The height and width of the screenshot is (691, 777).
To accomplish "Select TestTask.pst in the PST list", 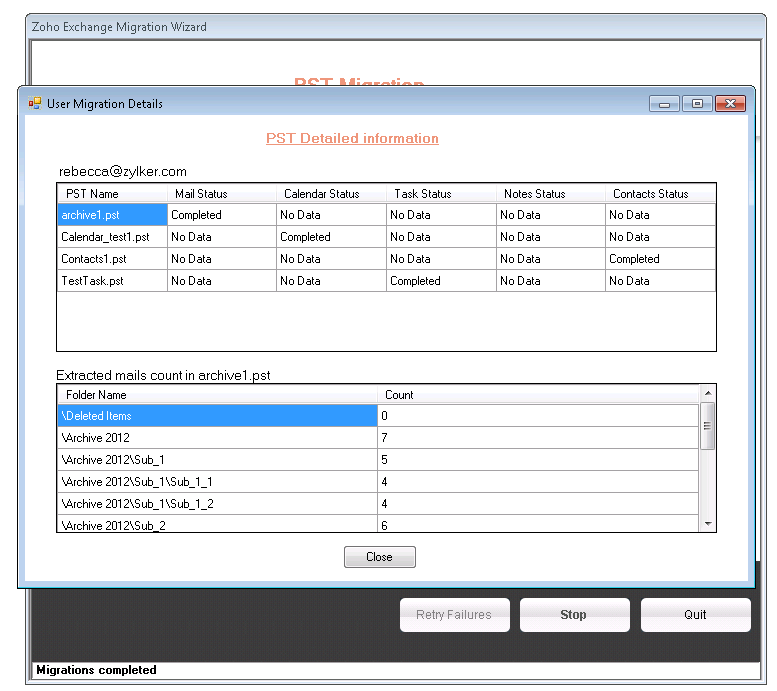I will click(111, 281).
